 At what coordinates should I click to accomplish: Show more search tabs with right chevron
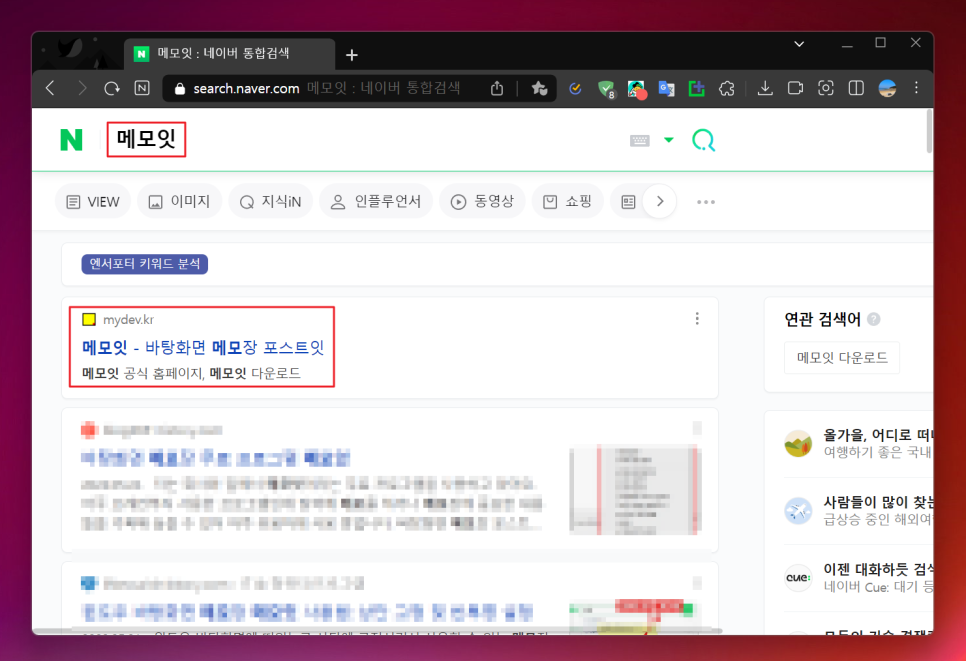pos(660,201)
